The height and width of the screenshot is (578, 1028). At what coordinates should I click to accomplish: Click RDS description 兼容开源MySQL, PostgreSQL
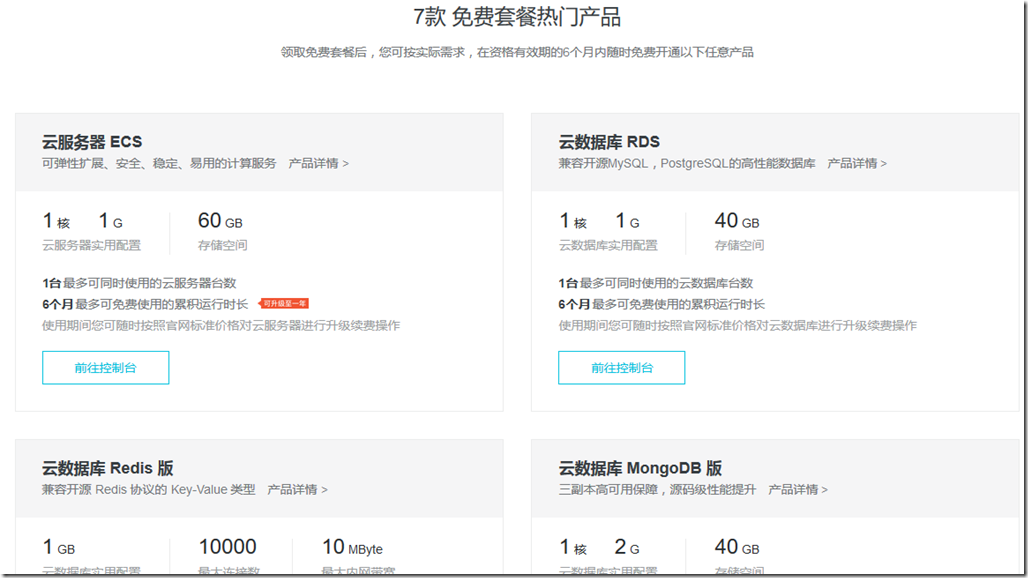686,163
